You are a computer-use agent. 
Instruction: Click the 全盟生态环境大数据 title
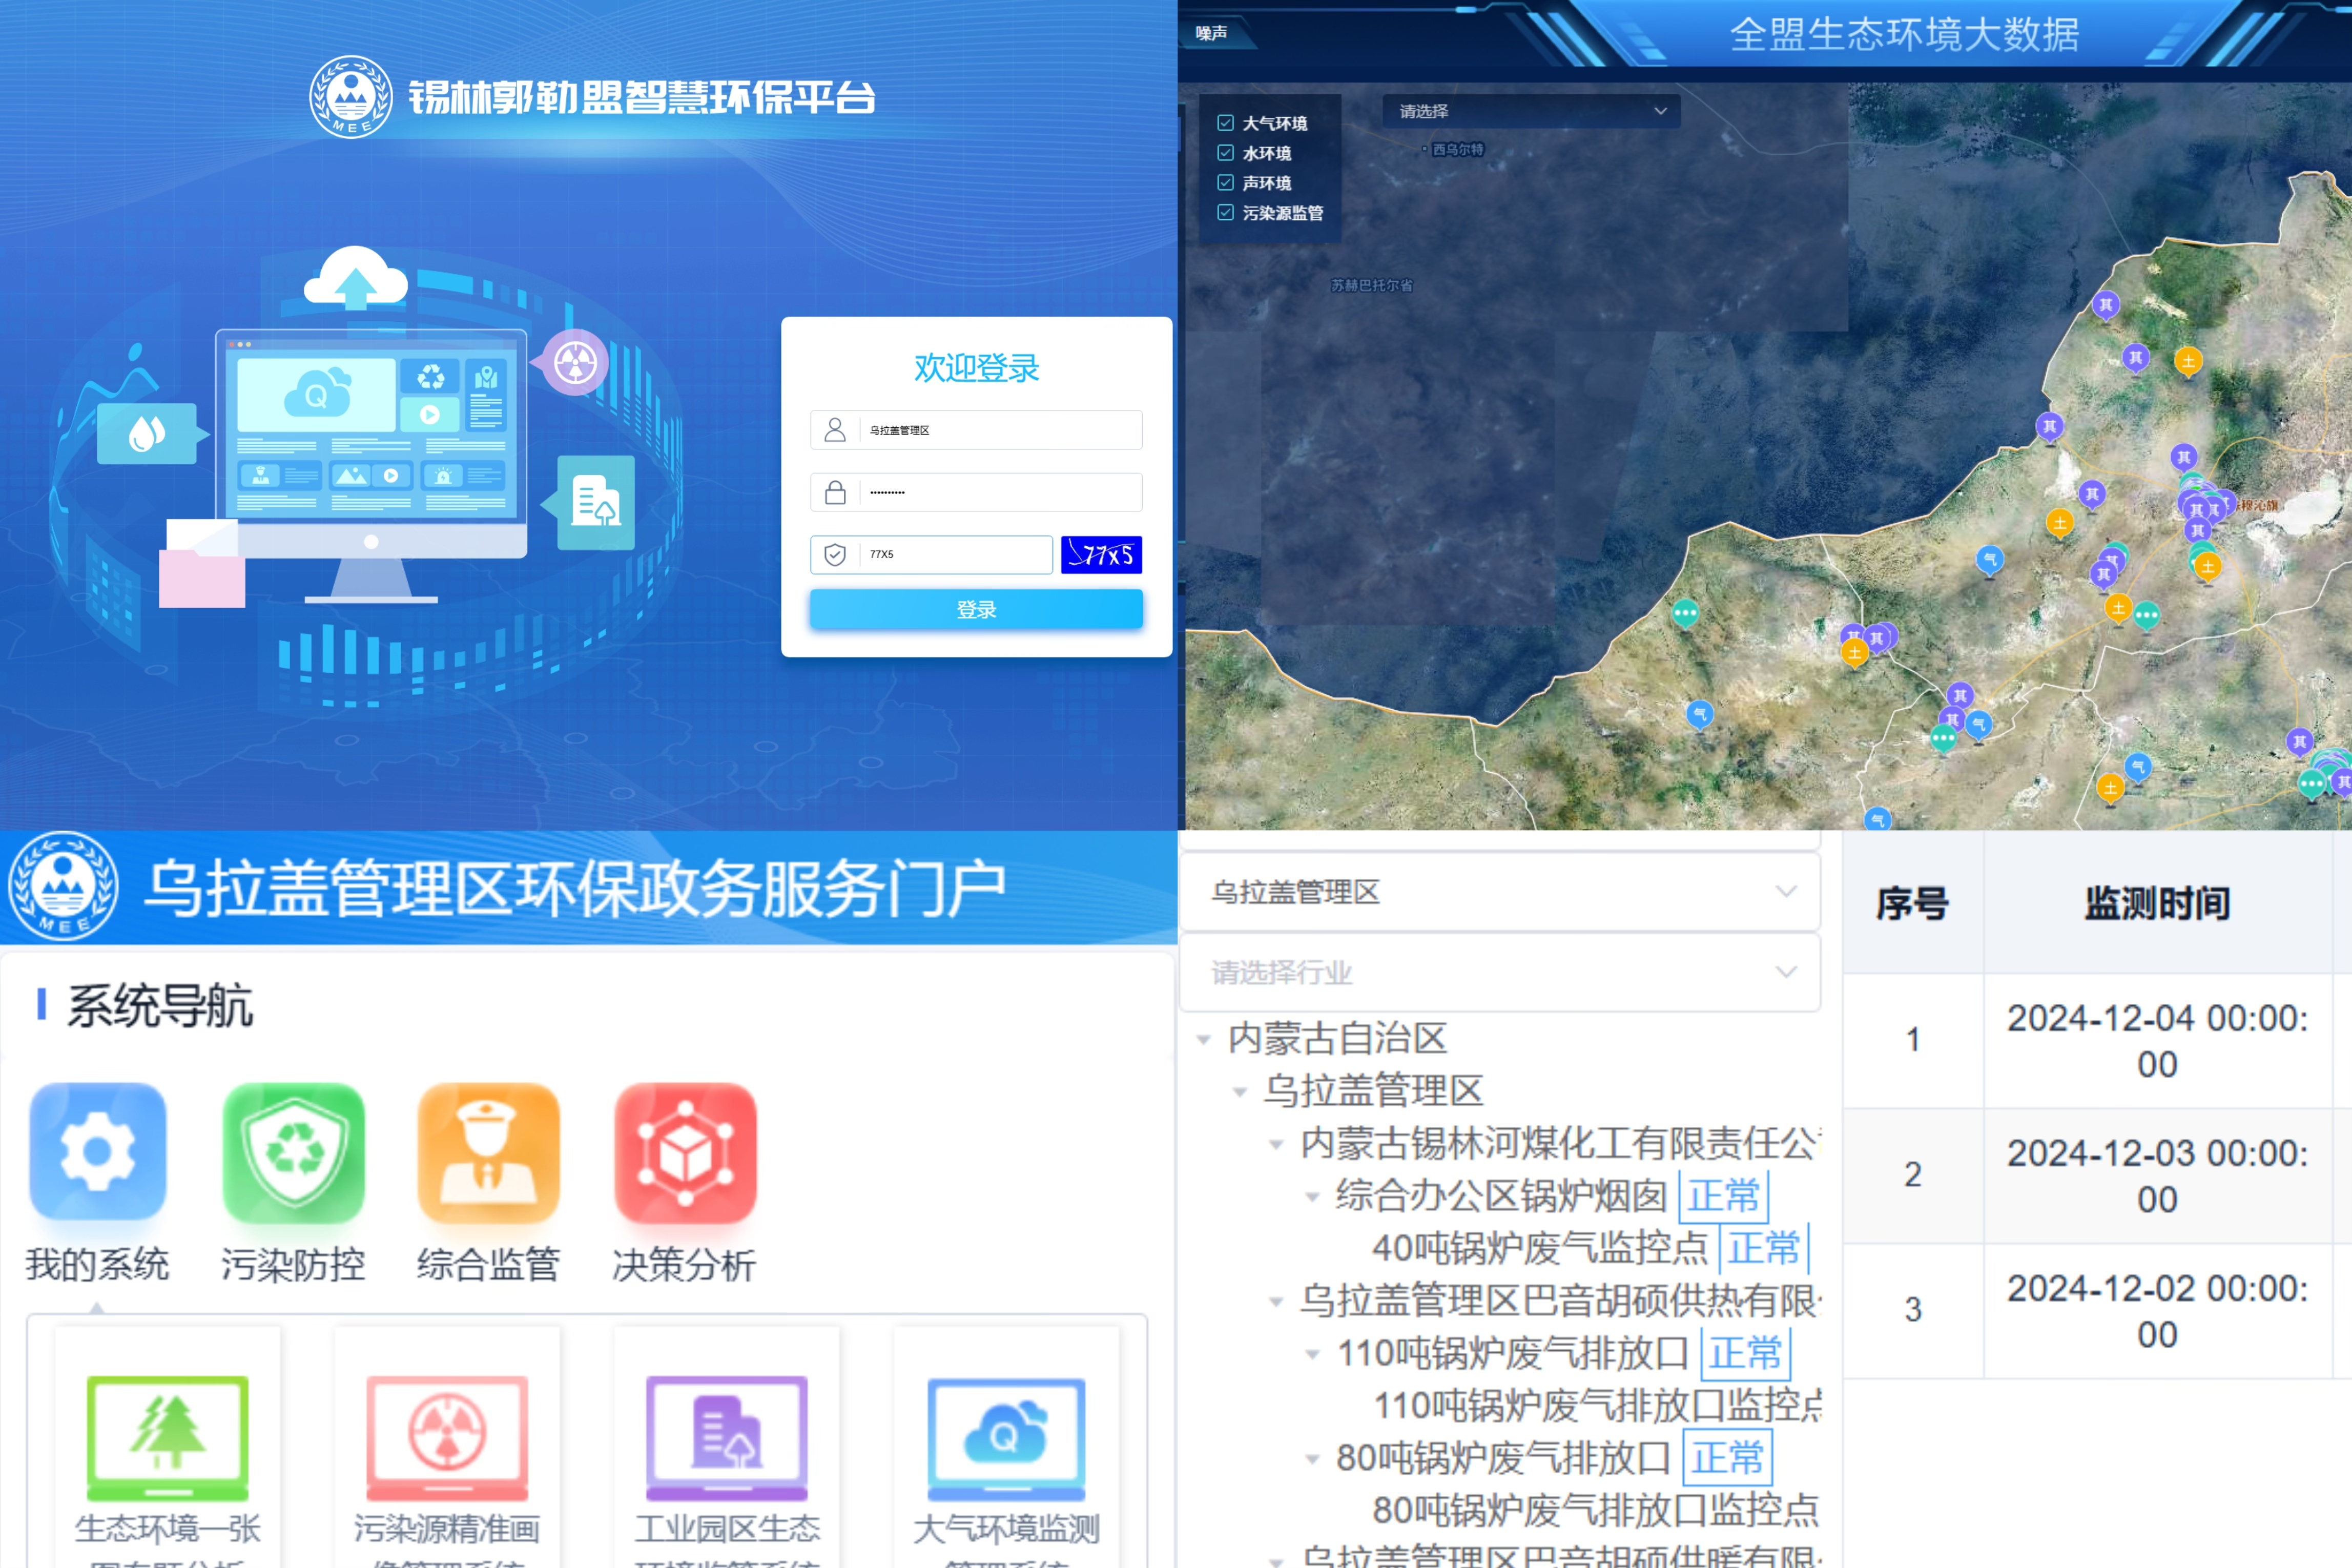click(1904, 35)
